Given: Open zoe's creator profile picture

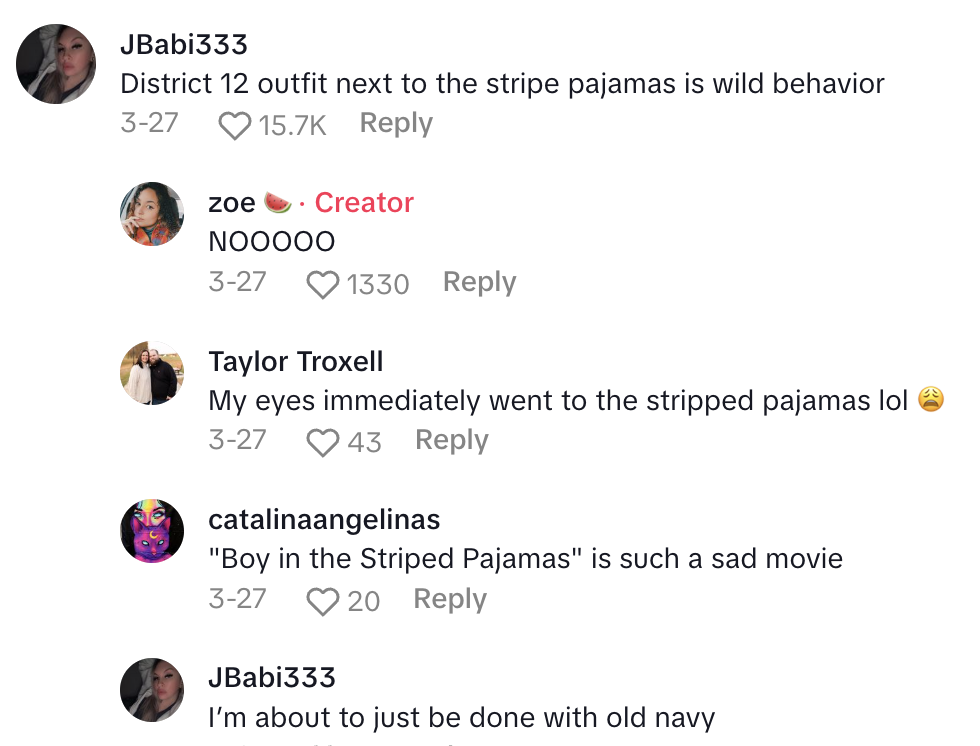Looking at the screenshot, I should pyautogui.click(x=152, y=214).
